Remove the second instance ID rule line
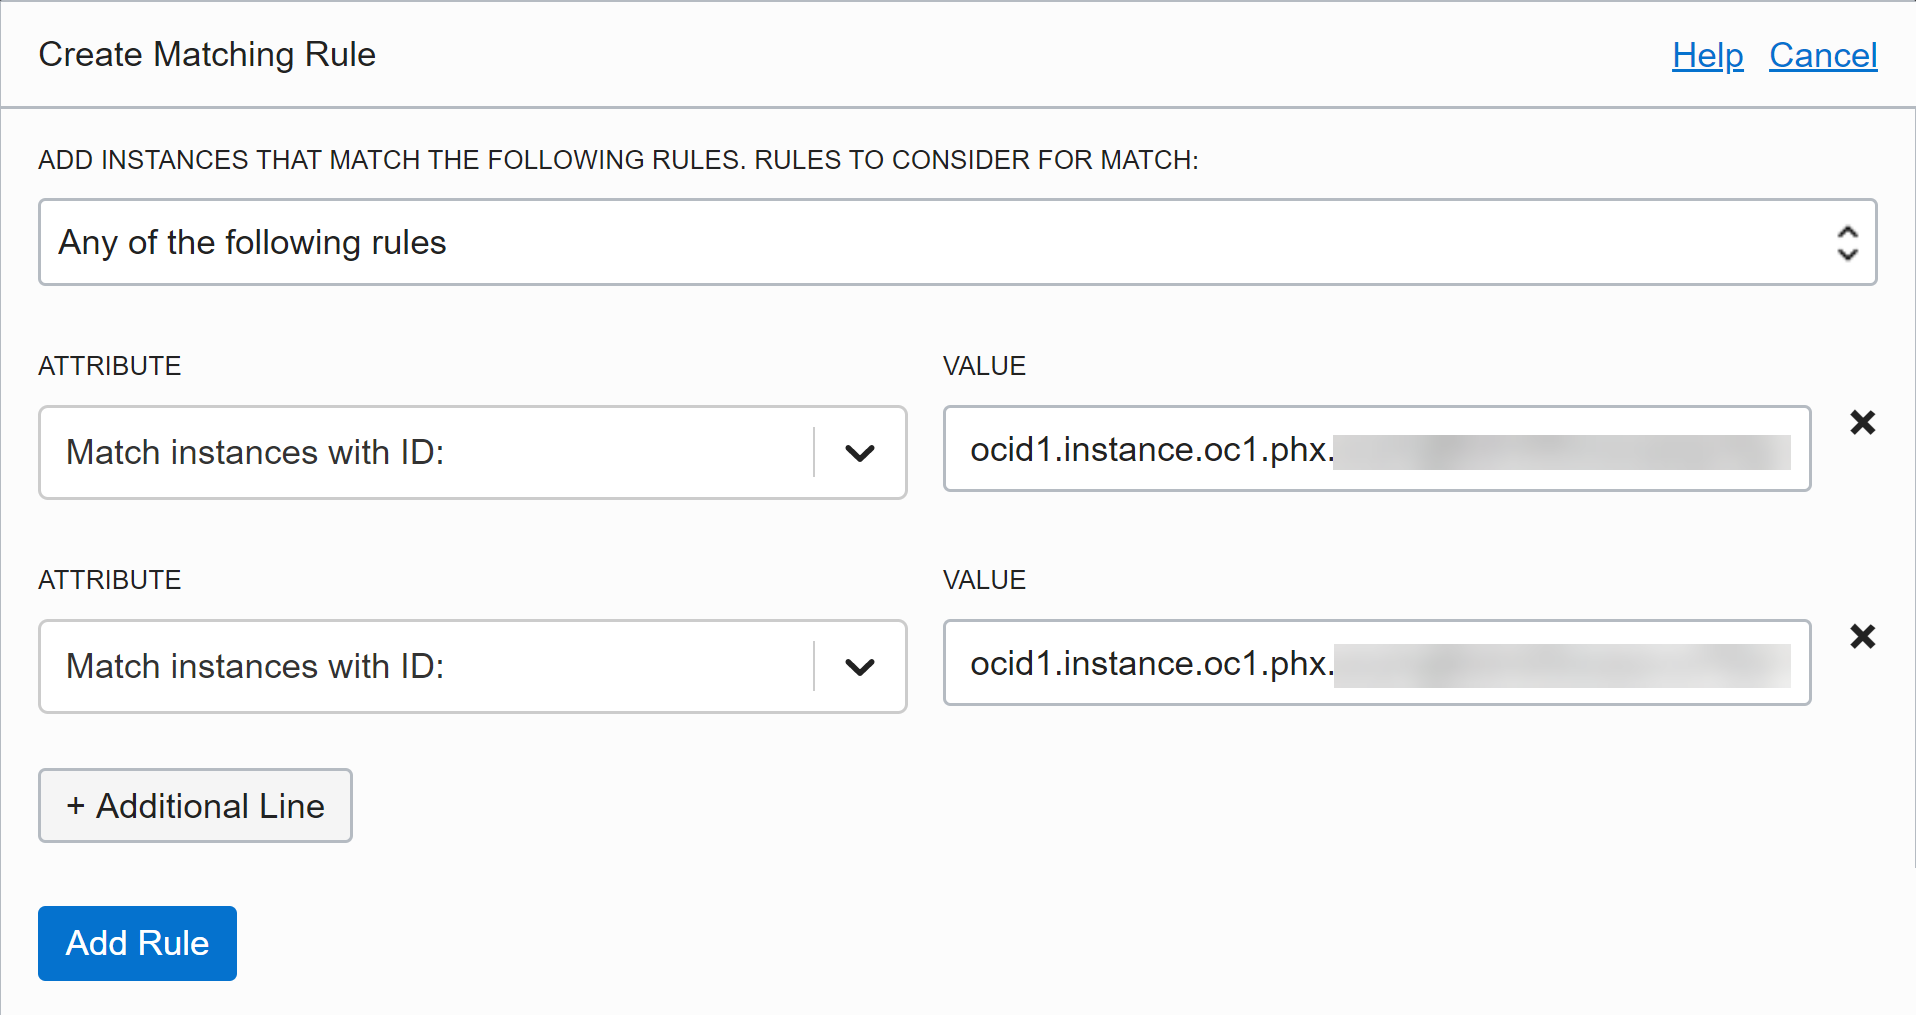 [x=1862, y=637]
